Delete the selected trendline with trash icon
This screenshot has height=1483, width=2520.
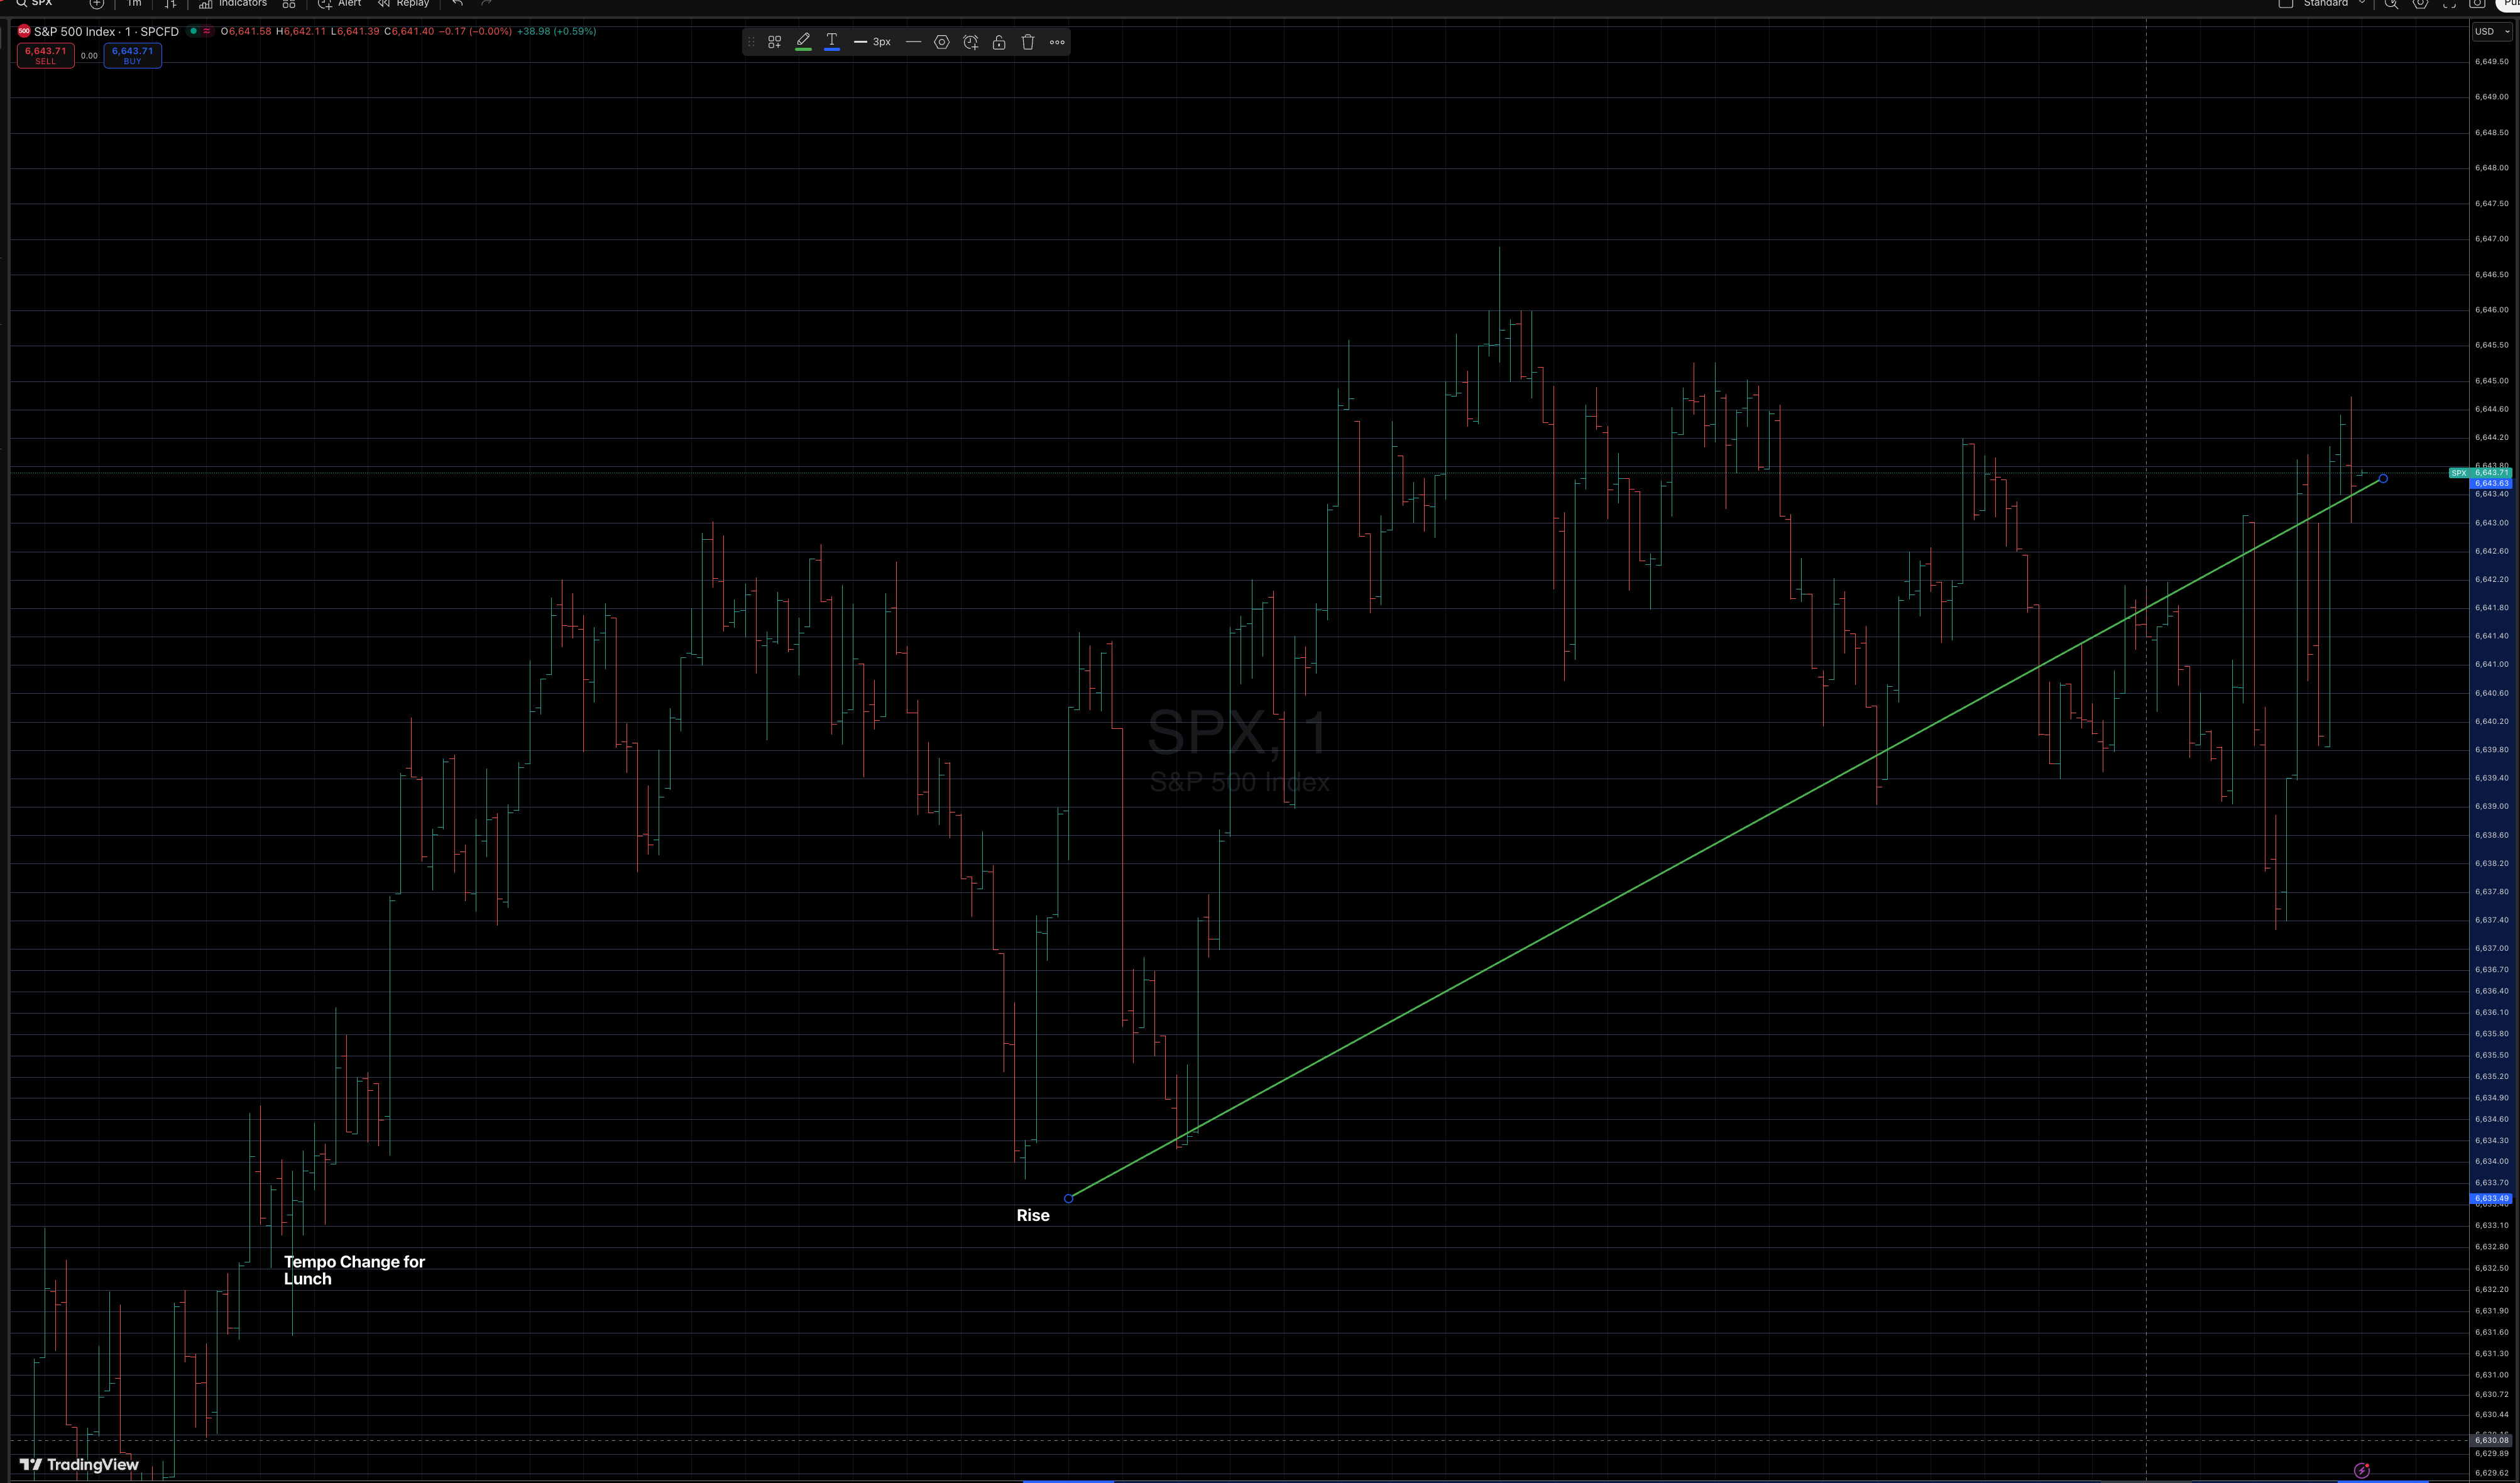tap(1027, 42)
